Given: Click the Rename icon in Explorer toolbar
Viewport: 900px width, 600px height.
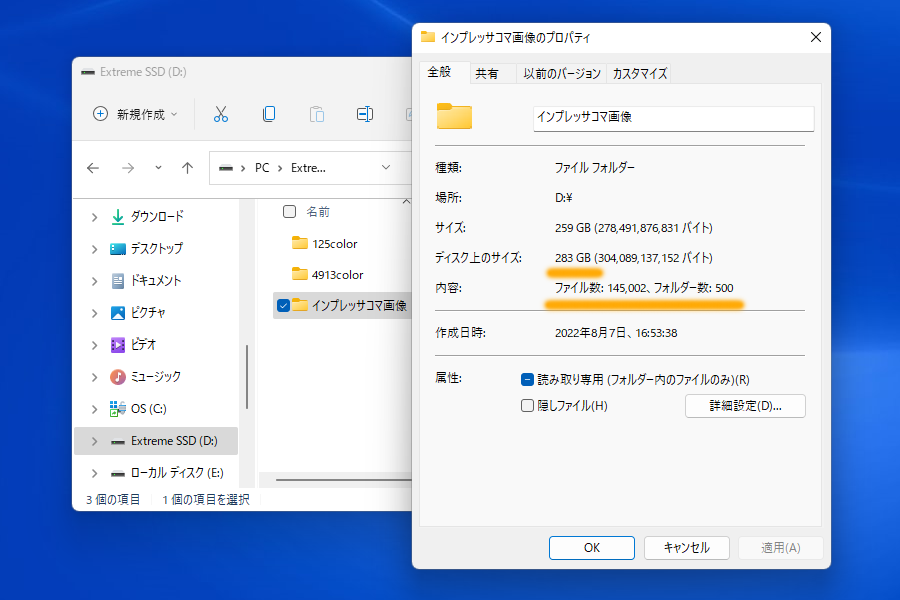Looking at the screenshot, I should 364,114.
